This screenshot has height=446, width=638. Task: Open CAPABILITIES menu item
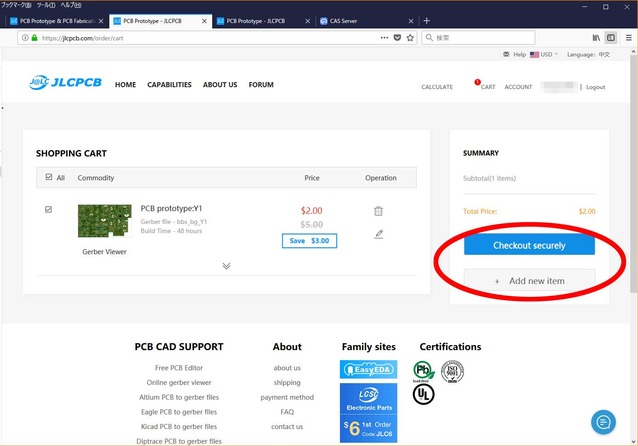tap(169, 85)
